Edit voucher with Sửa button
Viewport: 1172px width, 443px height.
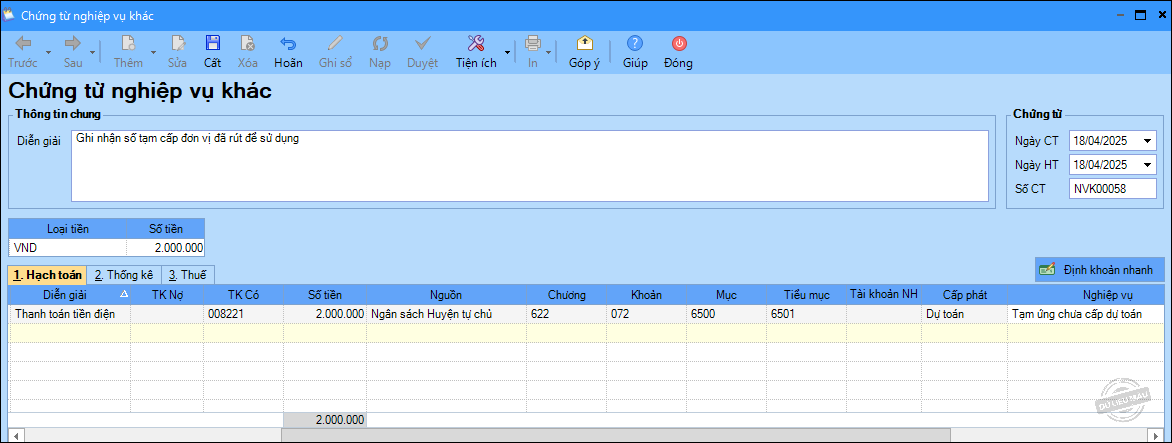pos(177,52)
